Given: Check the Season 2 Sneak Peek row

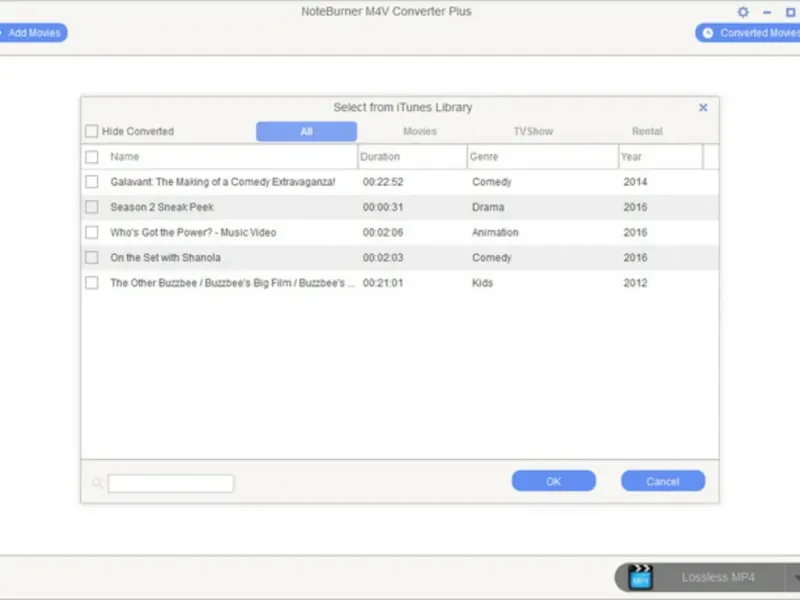Looking at the screenshot, I should click(92, 207).
